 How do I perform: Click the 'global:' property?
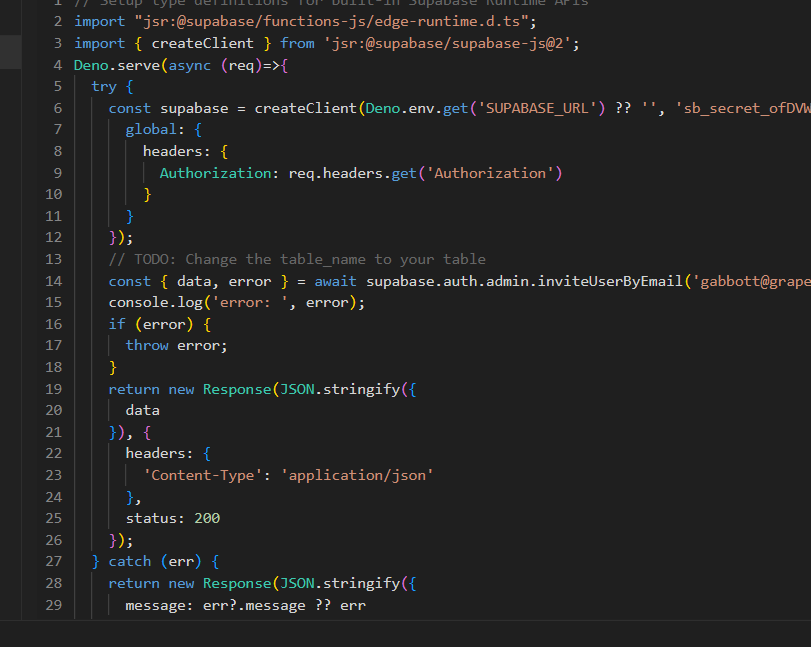155,130
